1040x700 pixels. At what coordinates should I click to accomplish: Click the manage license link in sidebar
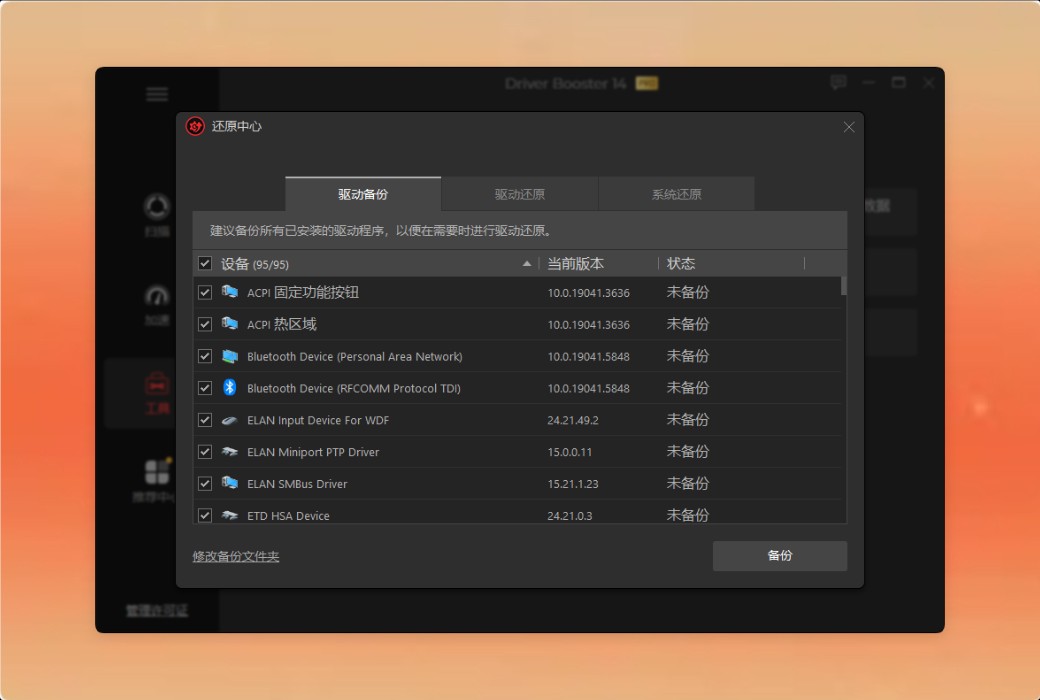(157, 610)
